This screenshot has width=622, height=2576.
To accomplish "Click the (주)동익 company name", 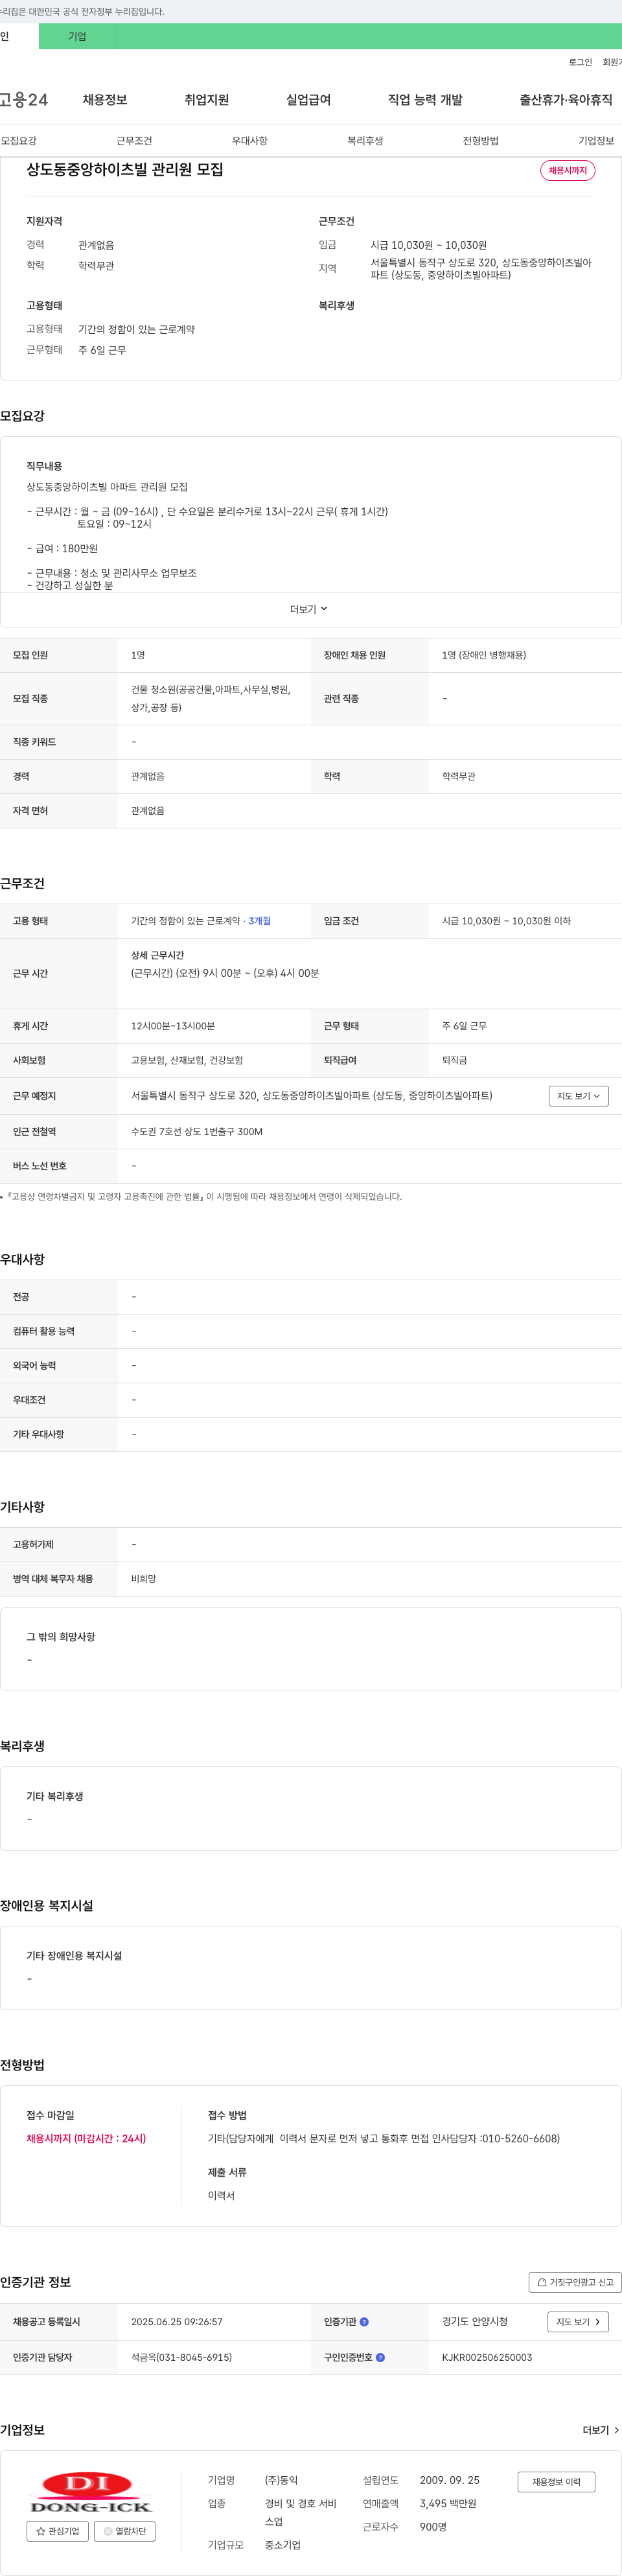I will pyautogui.click(x=281, y=2480).
